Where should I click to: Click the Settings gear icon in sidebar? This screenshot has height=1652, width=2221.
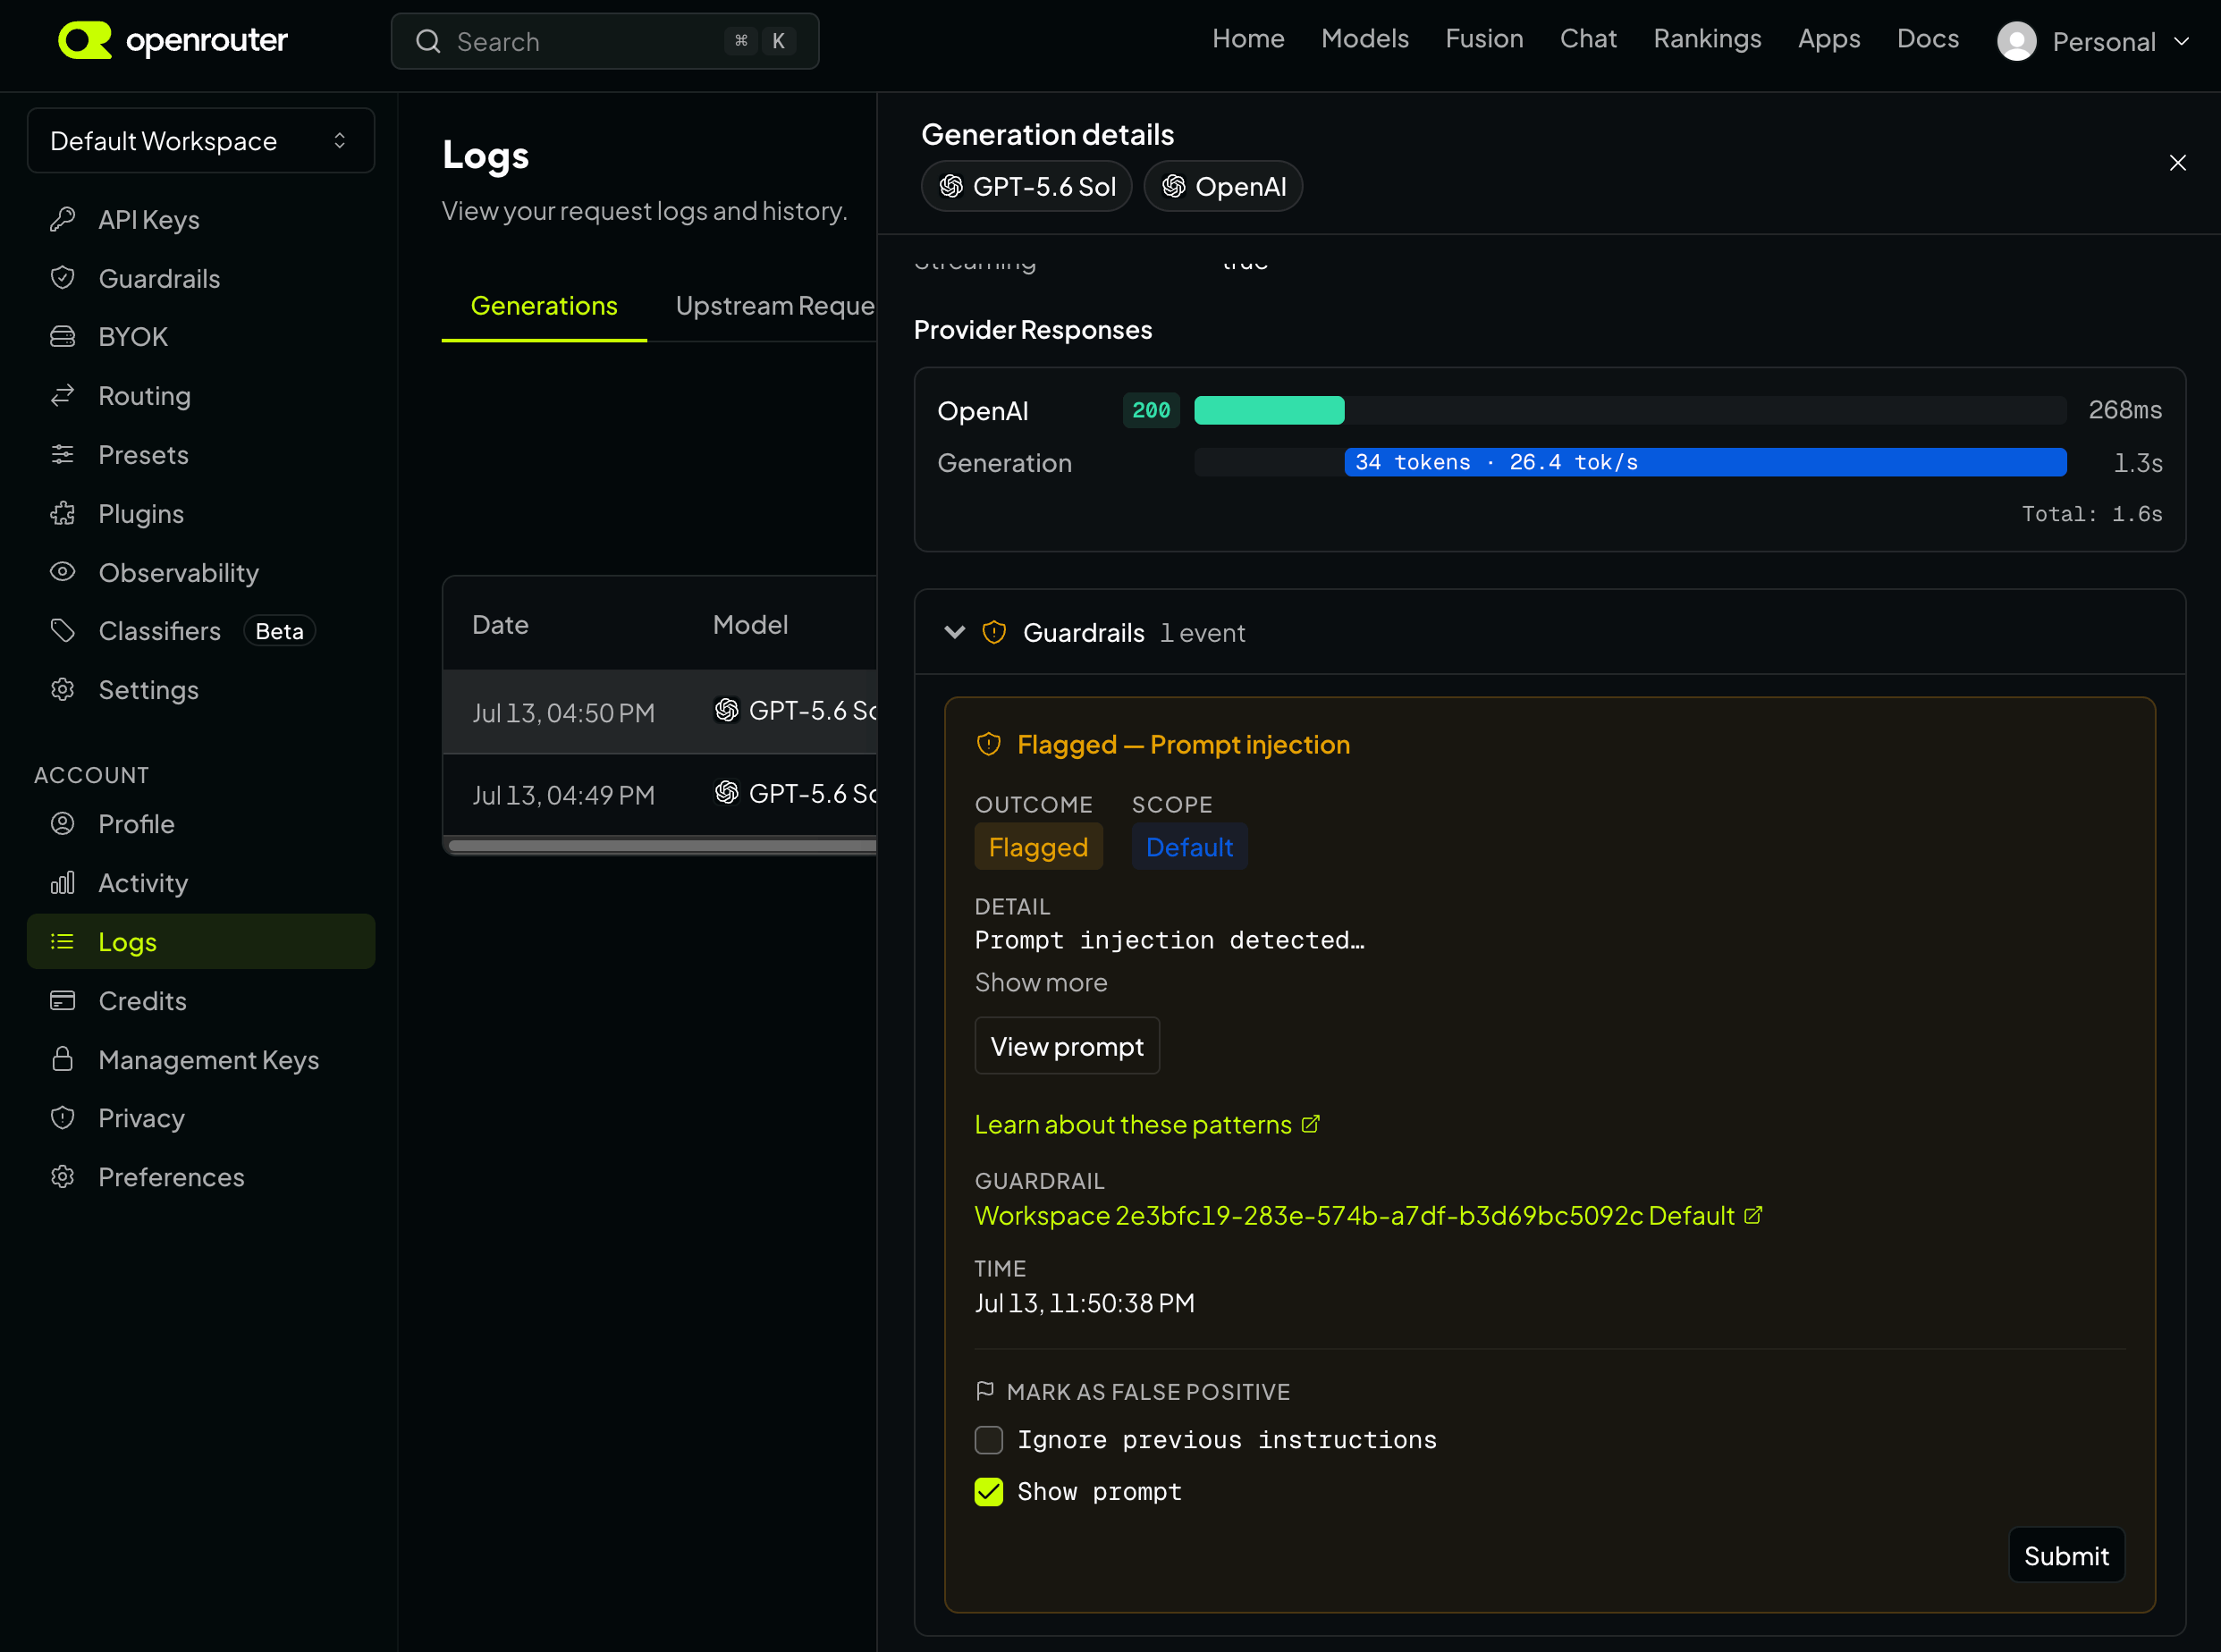coord(63,690)
